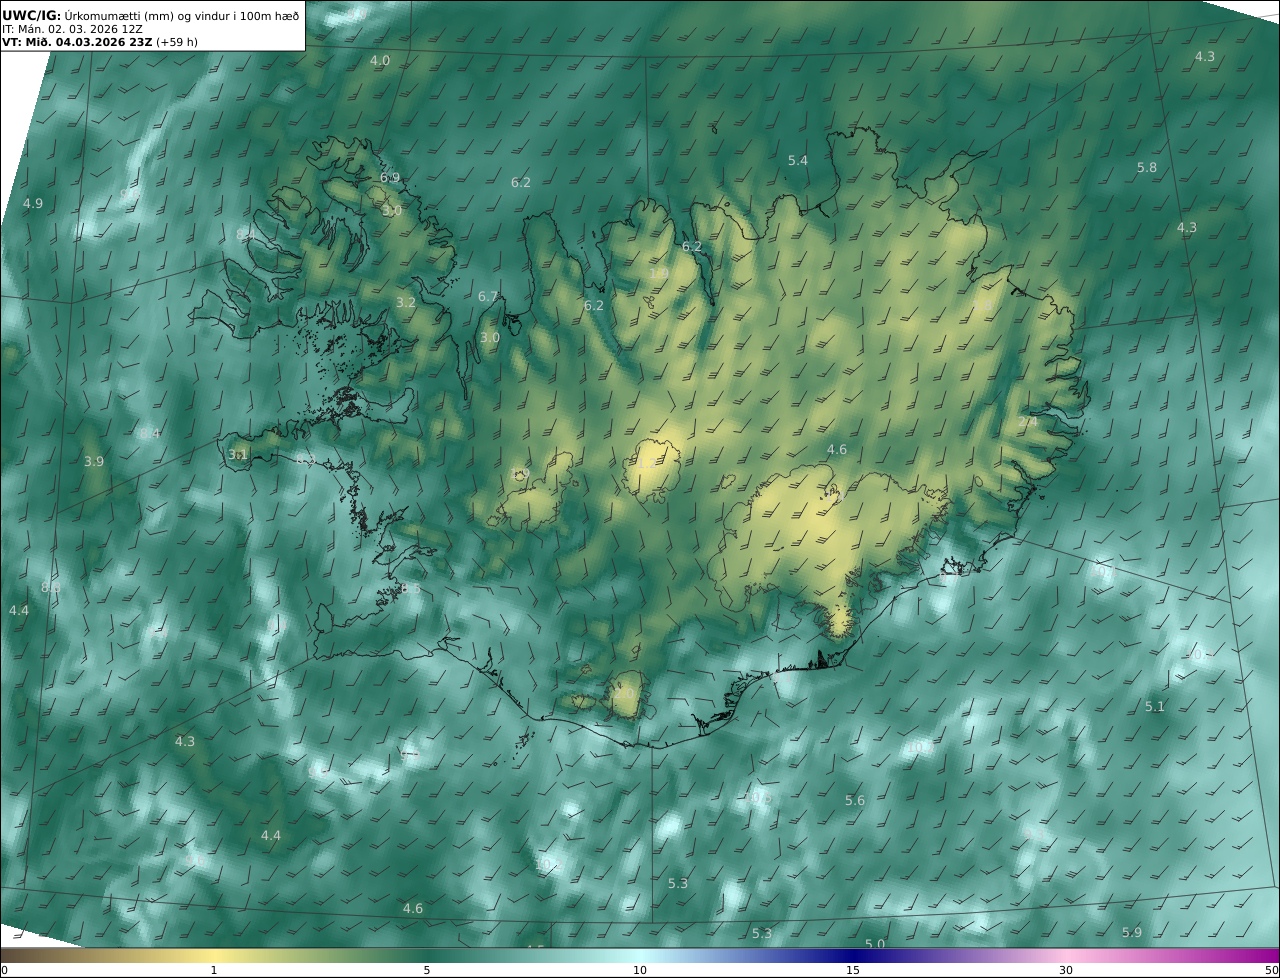Click the 5.6 value label south of Iceland
Screen dimensions: 1280x978
pyautogui.click(x=855, y=801)
